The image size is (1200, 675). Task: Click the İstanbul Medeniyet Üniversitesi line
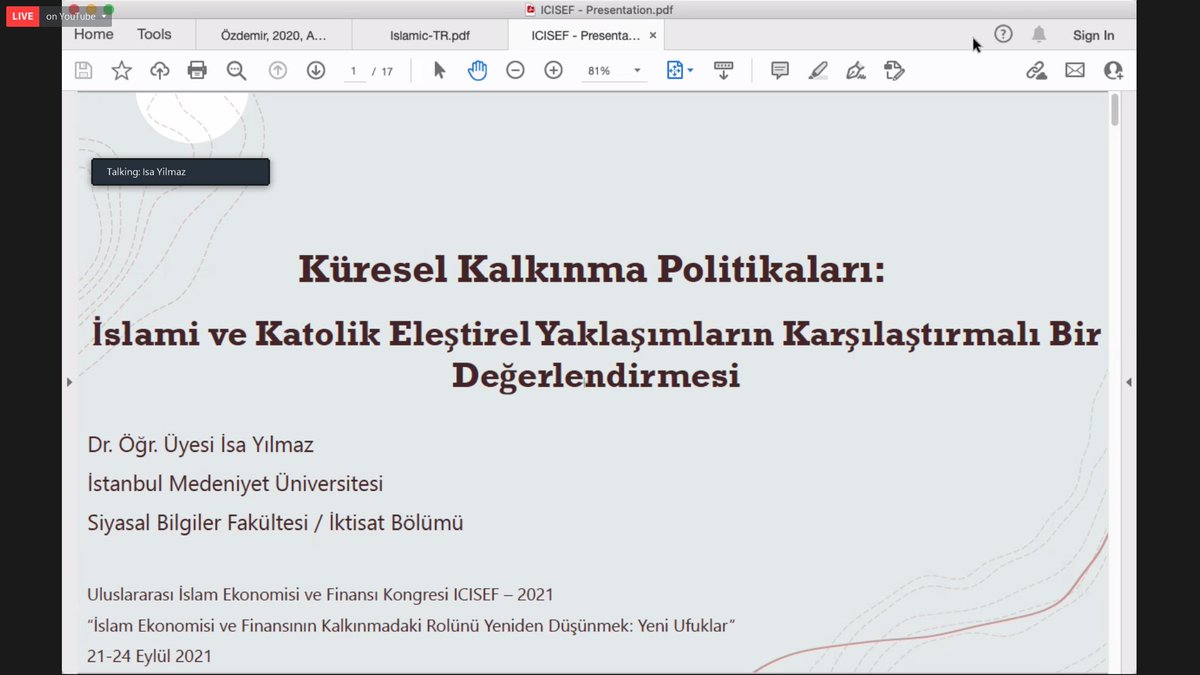(235, 484)
